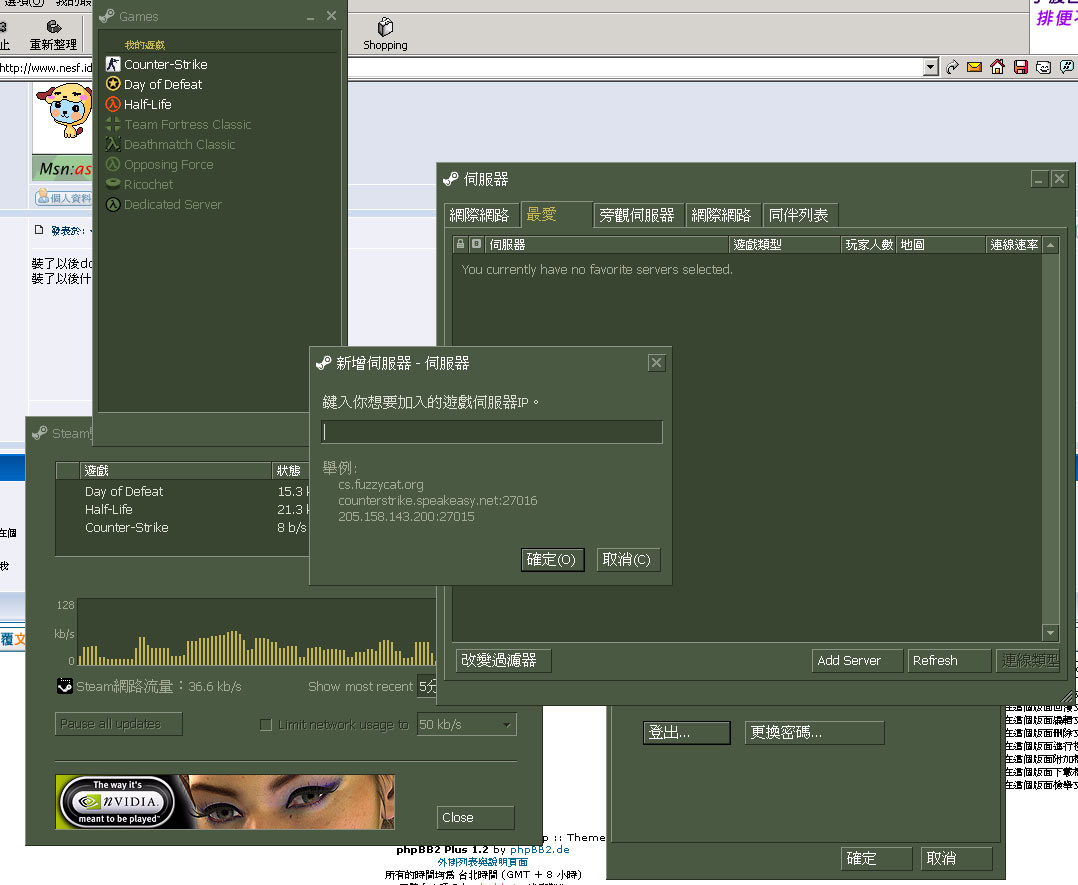Switch to the 旁觀伺服器 tab
1078x885 pixels.
point(637,215)
